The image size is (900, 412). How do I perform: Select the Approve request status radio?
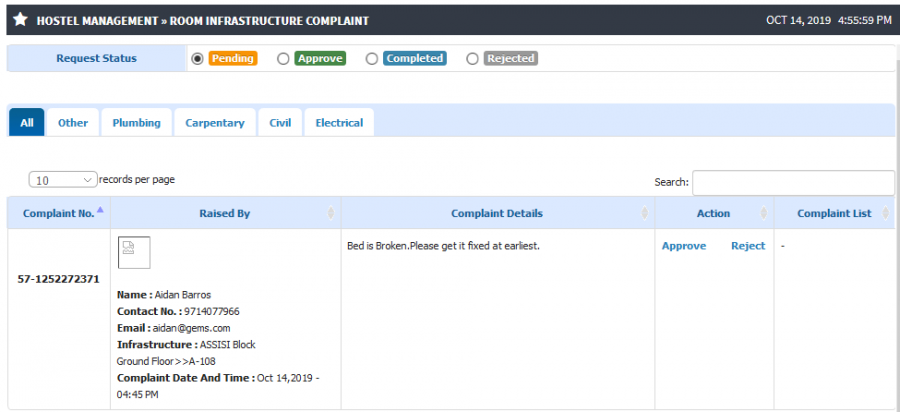pyautogui.click(x=283, y=59)
